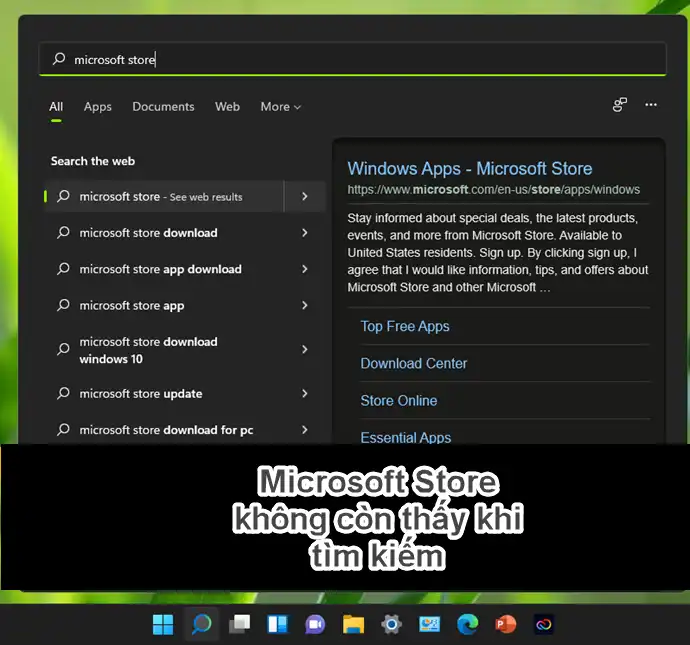The height and width of the screenshot is (645, 690).
Task: Expand arrow for 'microsoft store - See web results'
Action: tap(305, 196)
